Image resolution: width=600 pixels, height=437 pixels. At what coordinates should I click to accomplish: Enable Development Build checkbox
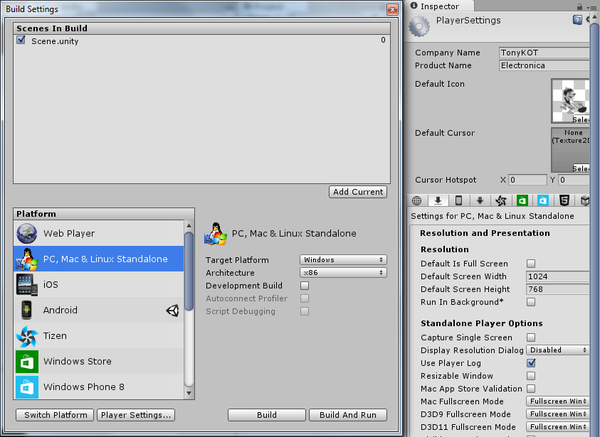coord(305,285)
